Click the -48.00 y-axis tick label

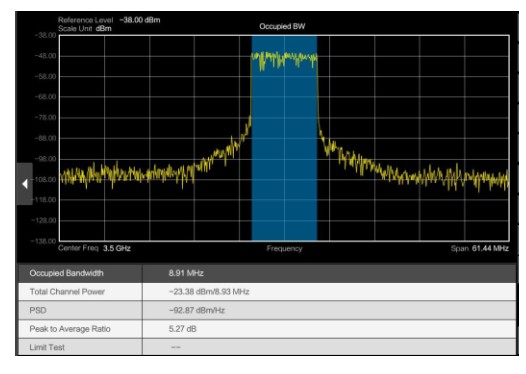(45, 56)
